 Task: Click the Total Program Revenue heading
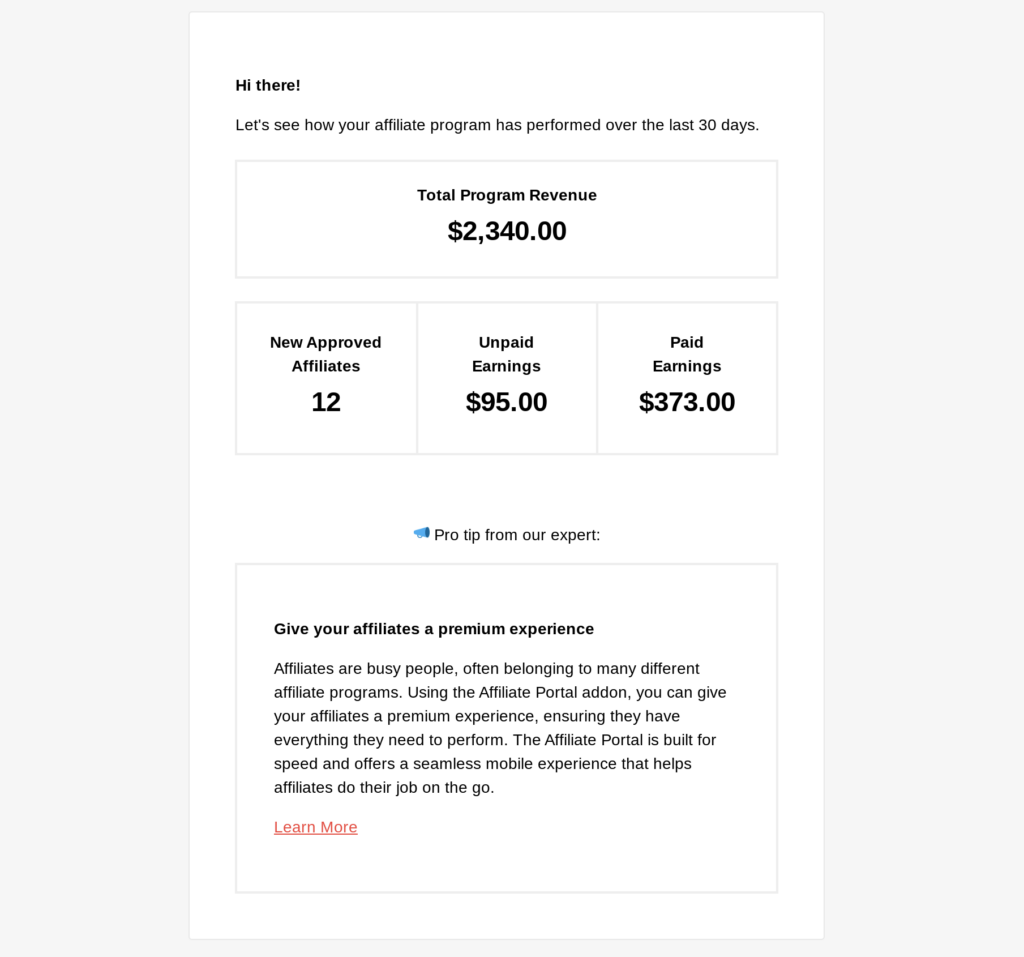[507, 195]
